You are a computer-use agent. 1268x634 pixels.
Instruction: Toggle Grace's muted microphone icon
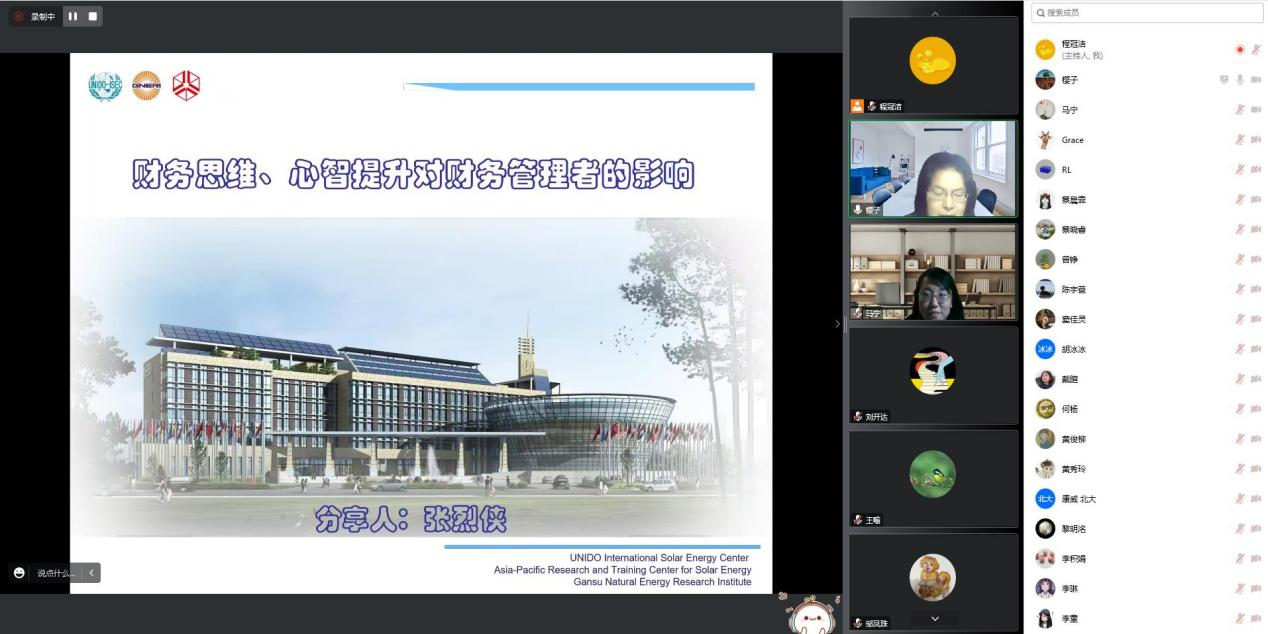[x=1240, y=140]
